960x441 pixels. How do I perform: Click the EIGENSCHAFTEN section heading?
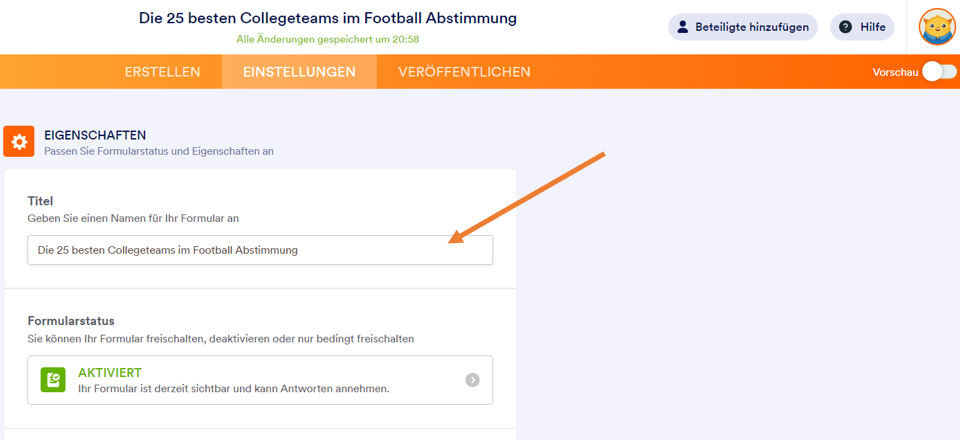(x=95, y=134)
